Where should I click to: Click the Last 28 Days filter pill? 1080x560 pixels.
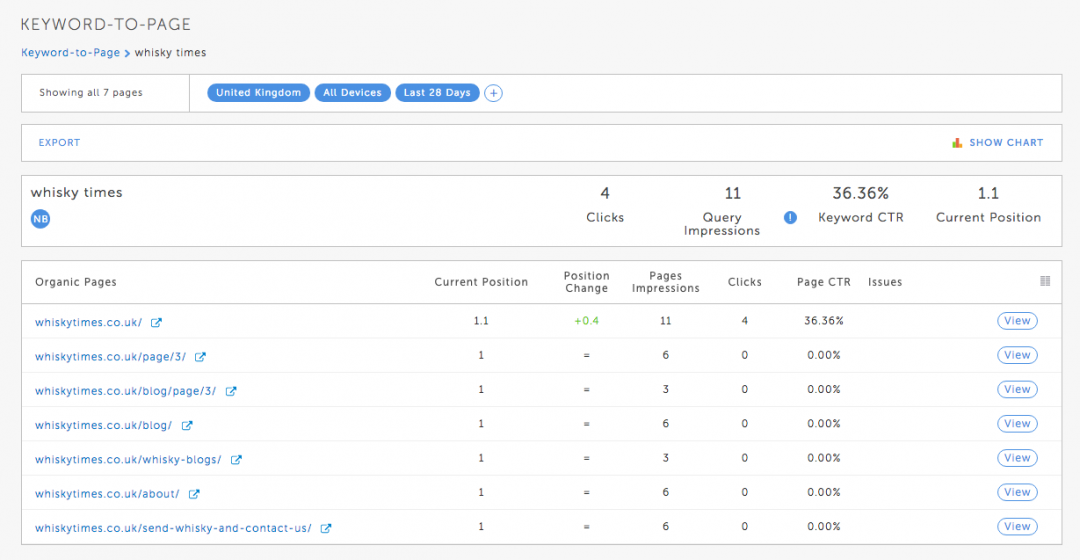437,93
